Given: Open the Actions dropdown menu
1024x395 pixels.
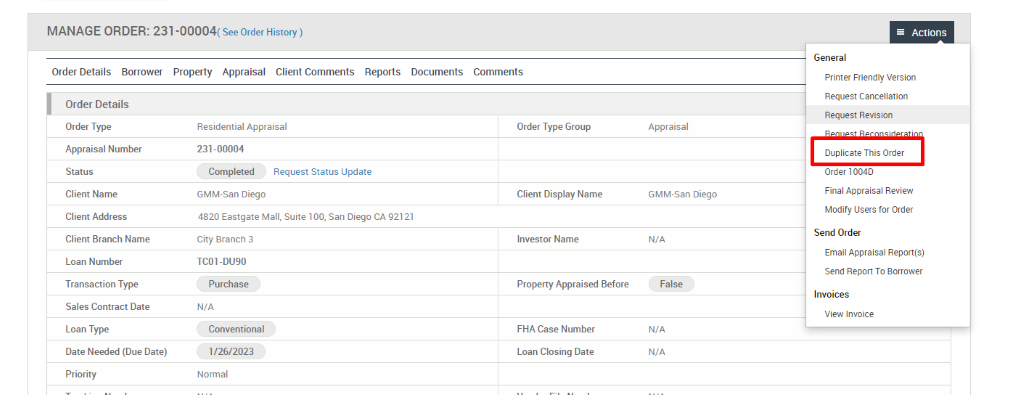Looking at the screenshot, I should tap(921, 32).
